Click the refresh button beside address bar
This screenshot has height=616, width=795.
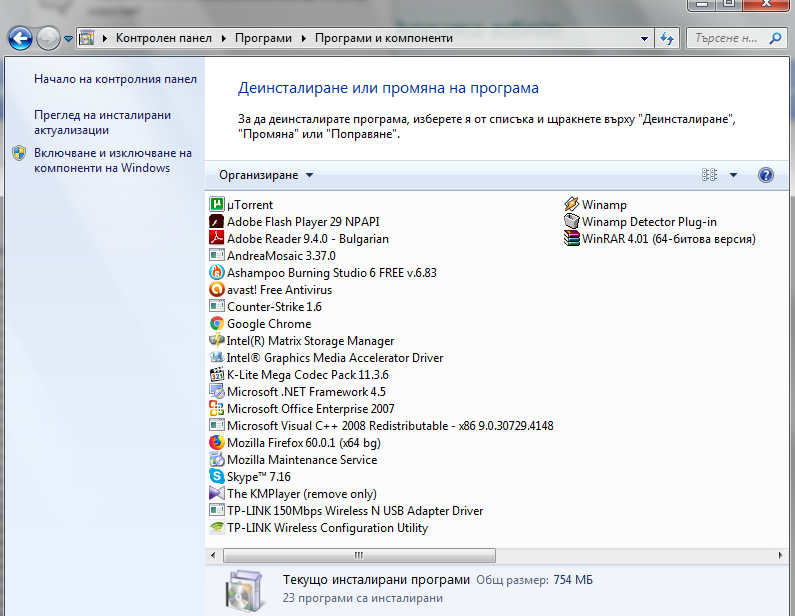668,39
